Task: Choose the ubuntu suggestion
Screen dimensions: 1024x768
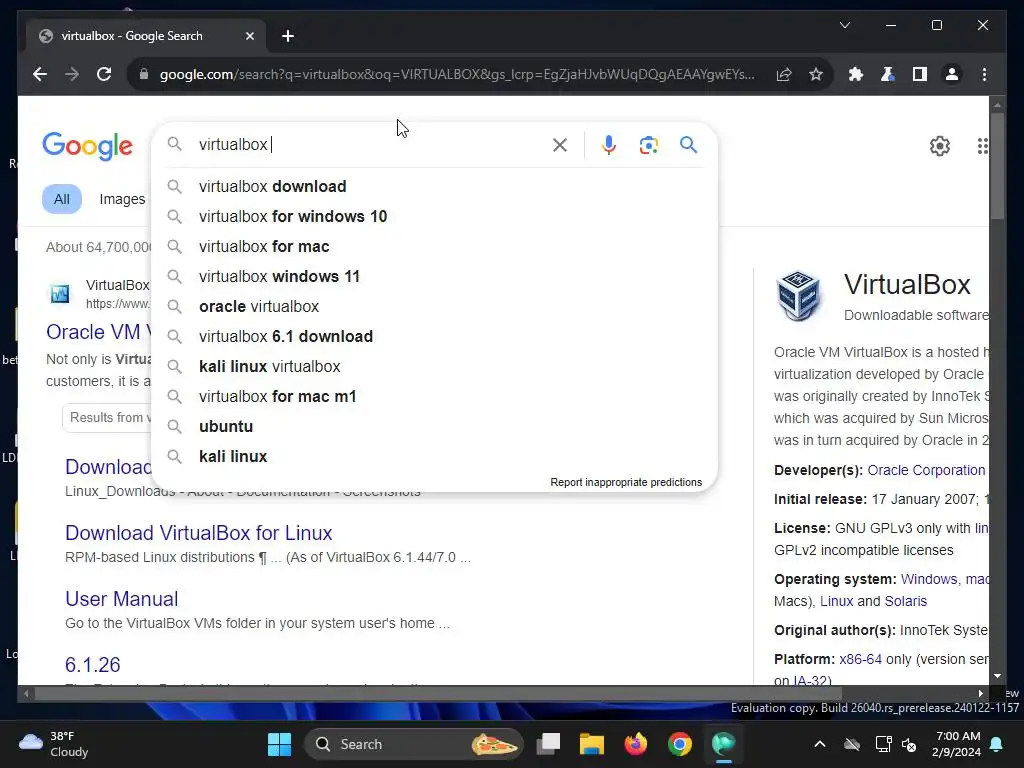Action: [434, 426]
